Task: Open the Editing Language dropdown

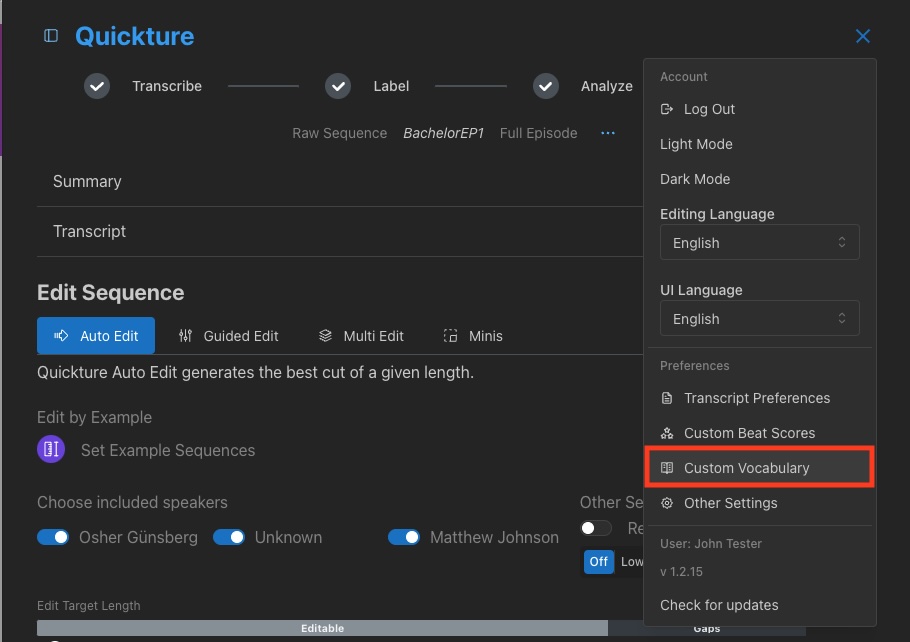Action: [759, 242]
